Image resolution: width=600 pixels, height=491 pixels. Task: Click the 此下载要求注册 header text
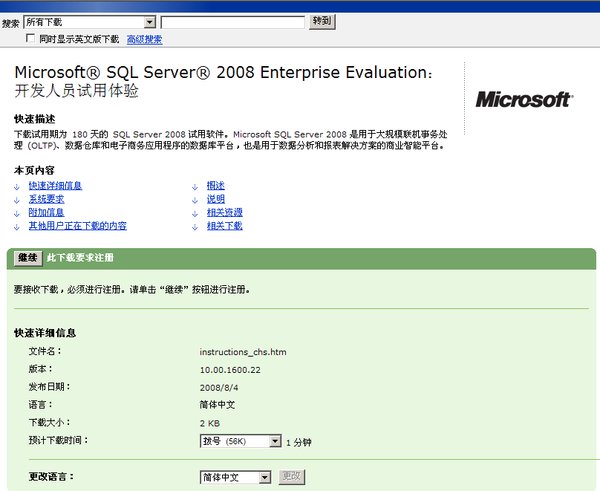tap(80, 258)
